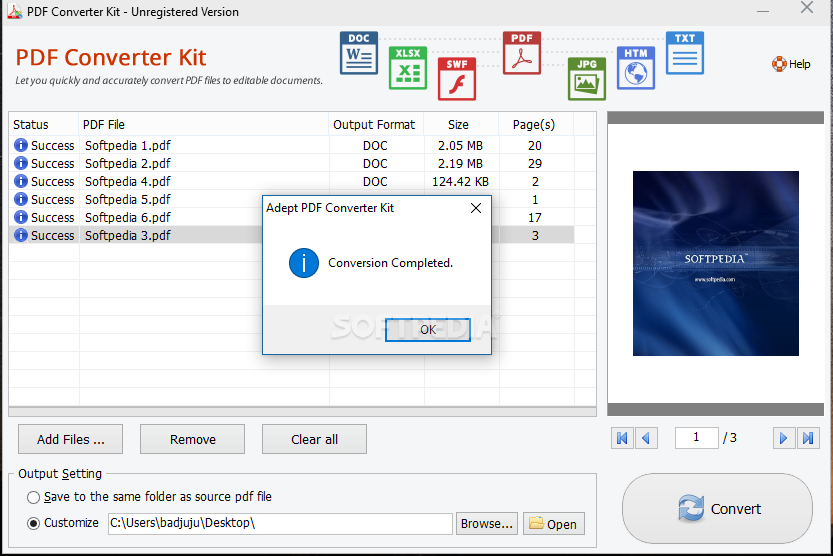This screenshot has height=556, width=833.
Task: Click info icon beside Softpedia 3.pdf
Action: point(21,235)
